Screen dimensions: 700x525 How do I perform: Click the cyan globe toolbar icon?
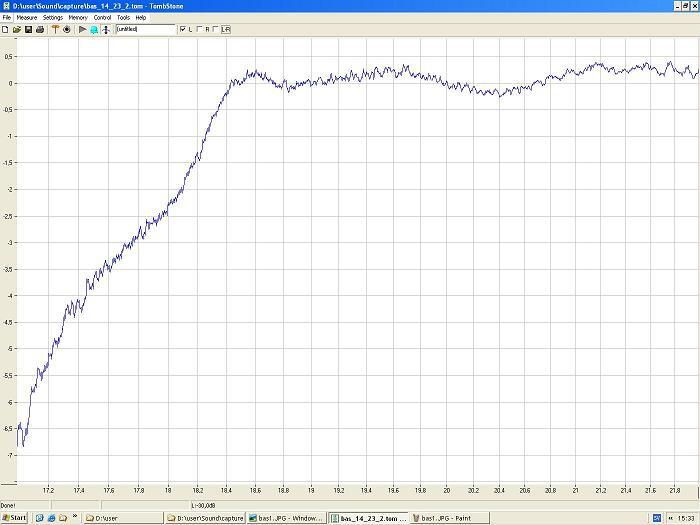[x=94, y=29]
